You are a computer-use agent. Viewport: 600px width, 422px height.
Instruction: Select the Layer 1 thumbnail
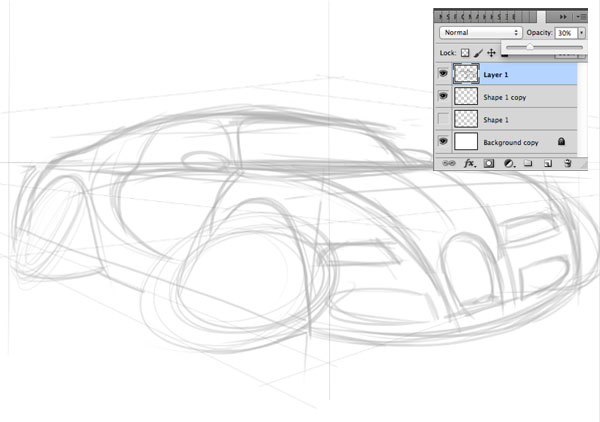pos(466,73)
